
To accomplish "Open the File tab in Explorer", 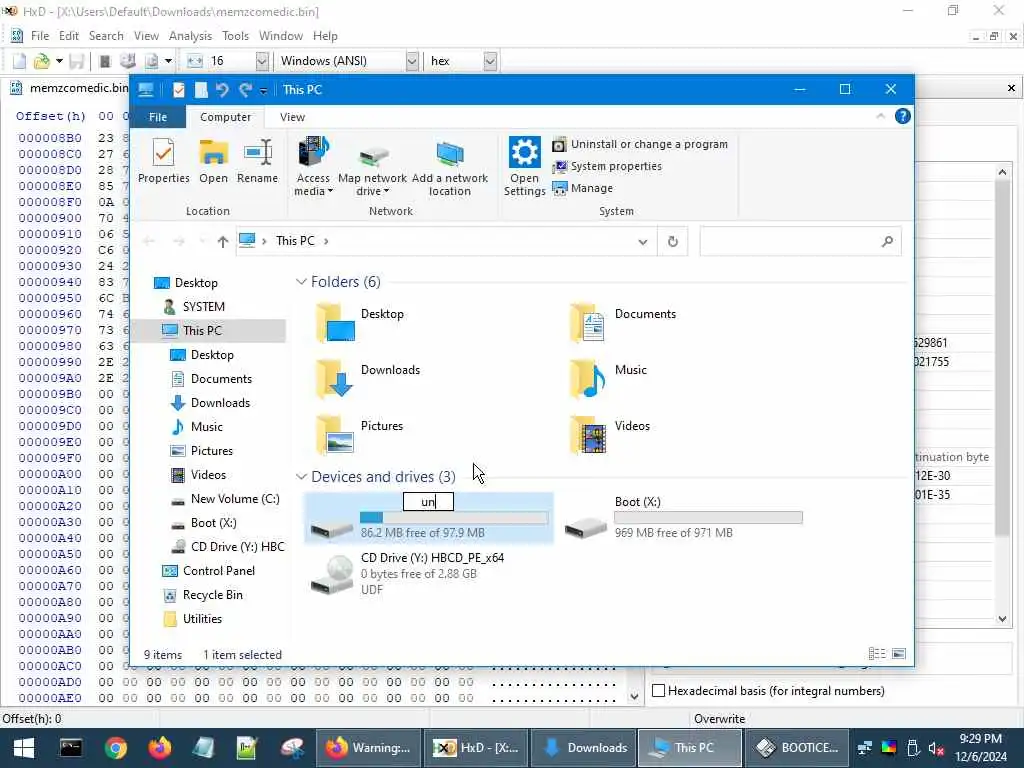I will [158, 117].
